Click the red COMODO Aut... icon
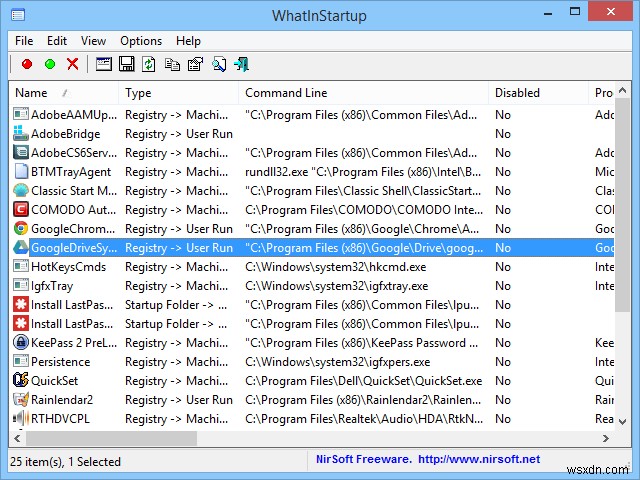The image size is (640, 480). point(20,209)
